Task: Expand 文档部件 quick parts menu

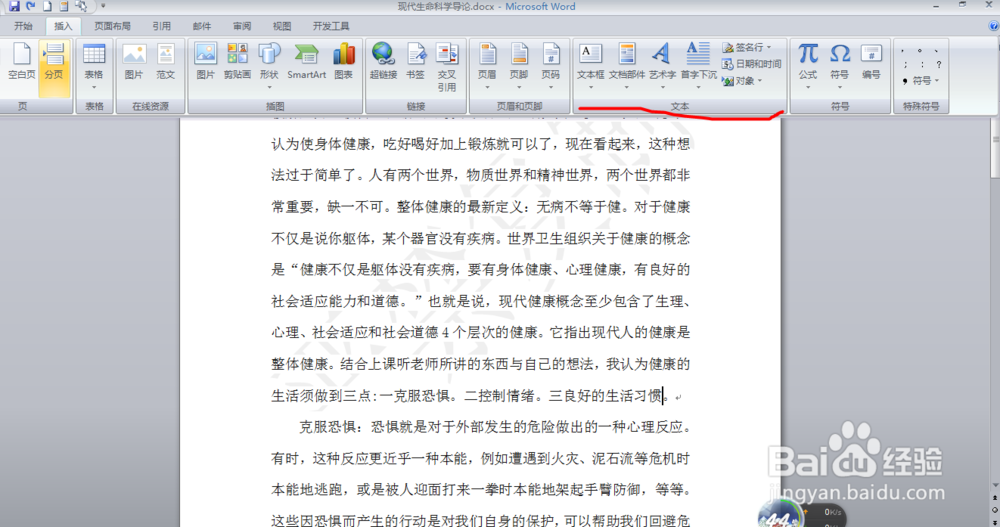Action: coord(627,66)
